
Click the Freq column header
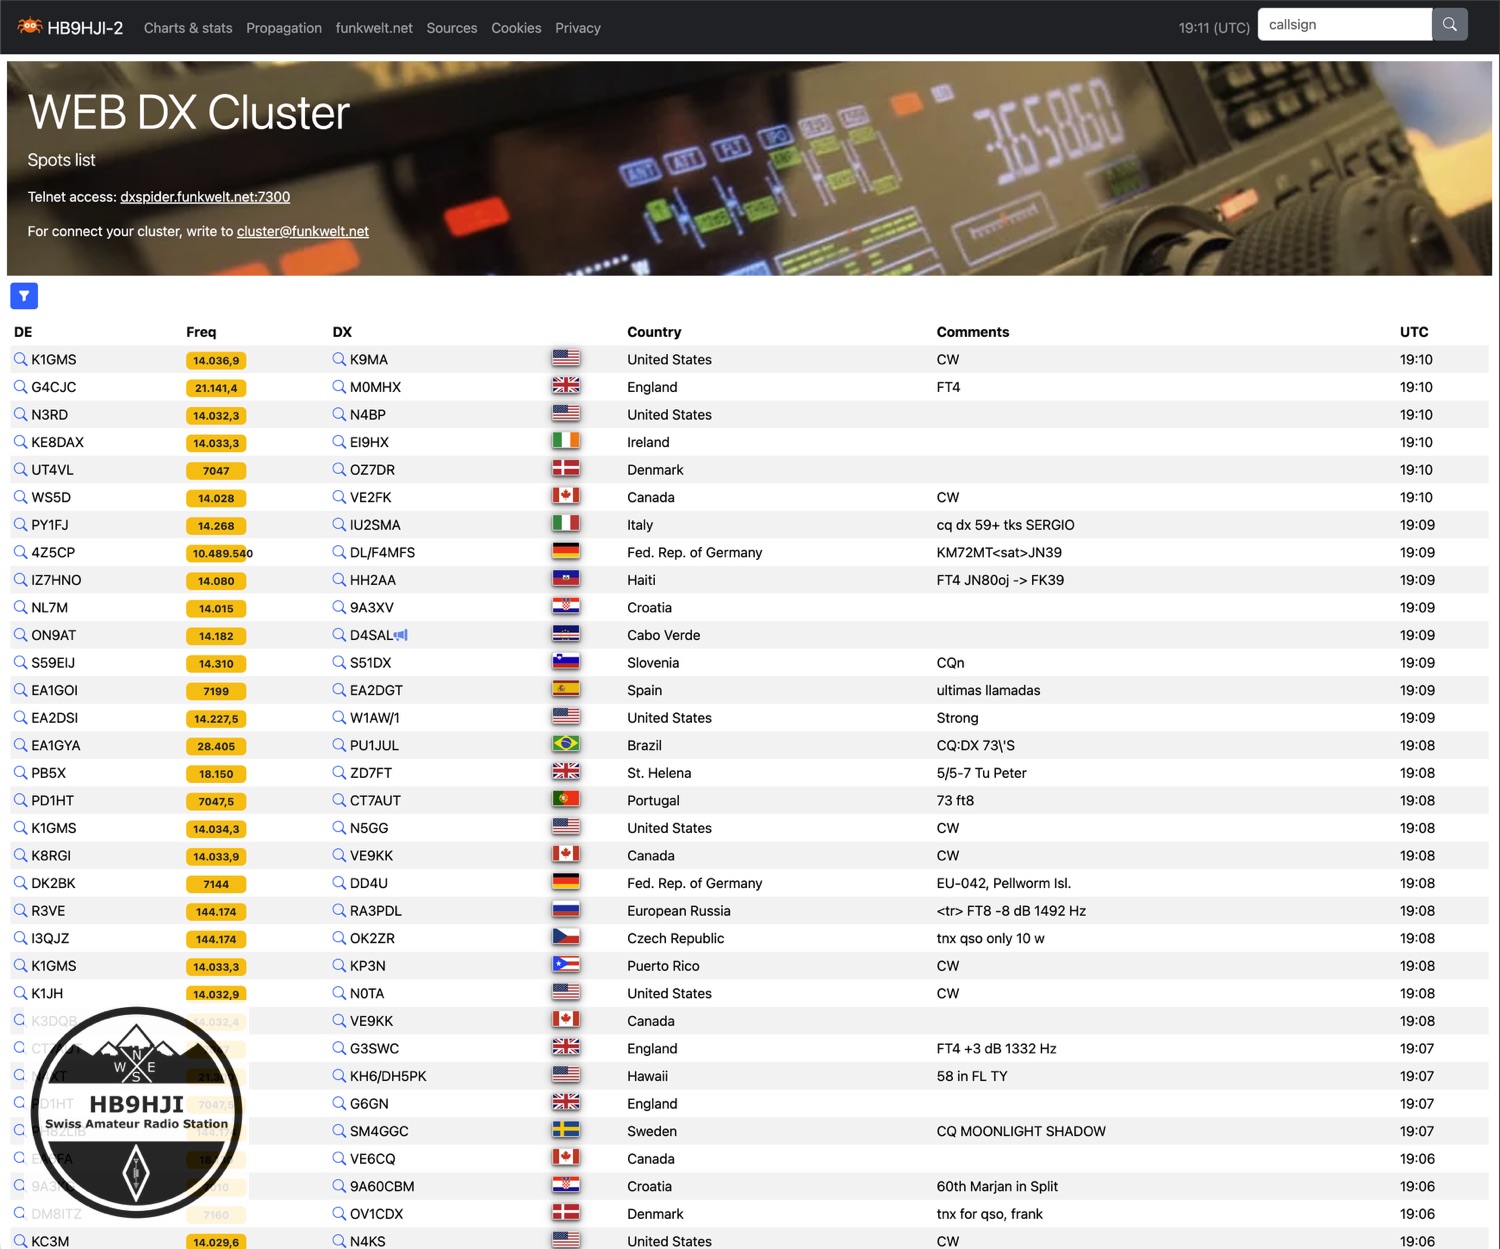[201, 332]
